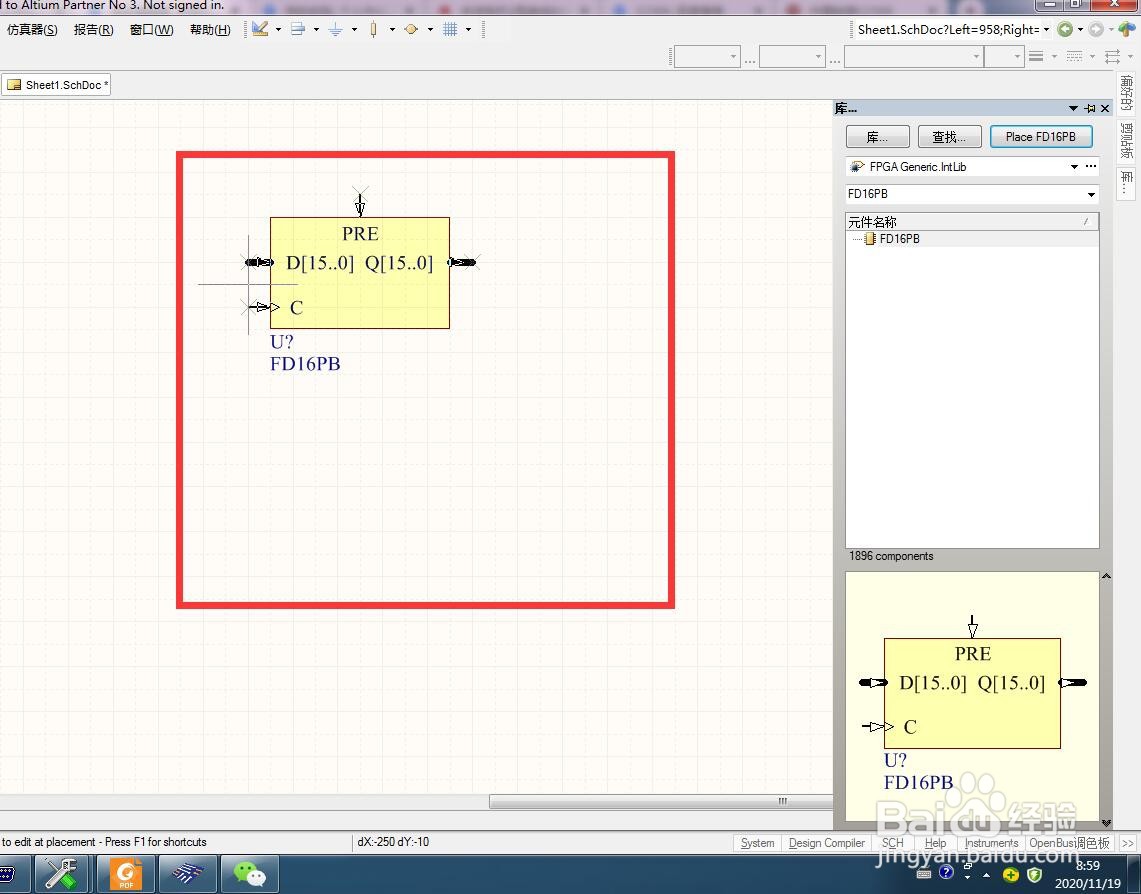Click the line style icon in the formatting toolbar
This screenshot has height=894, width=1141.
[1074, 56]
